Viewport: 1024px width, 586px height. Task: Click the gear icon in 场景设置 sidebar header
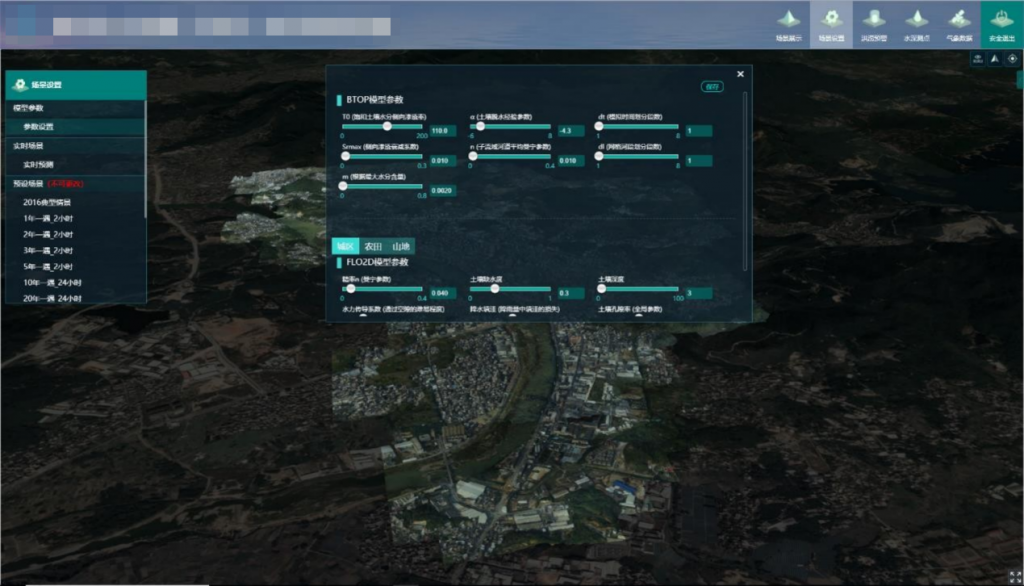(x=20, y=84)
